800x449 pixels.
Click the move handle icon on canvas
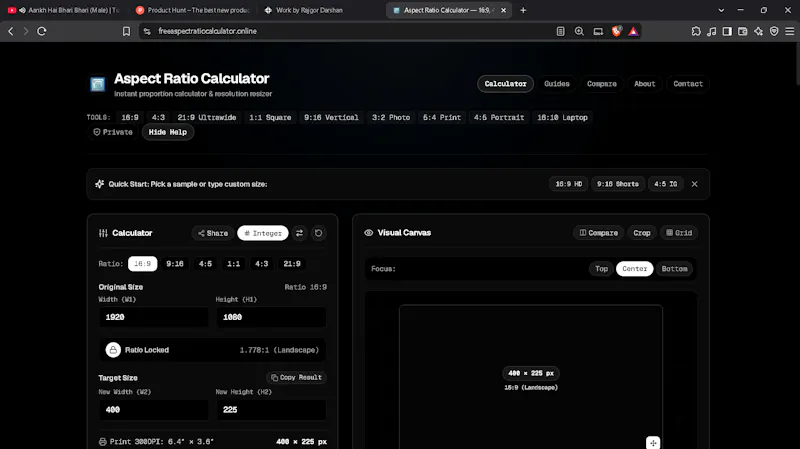click(653, 442)
